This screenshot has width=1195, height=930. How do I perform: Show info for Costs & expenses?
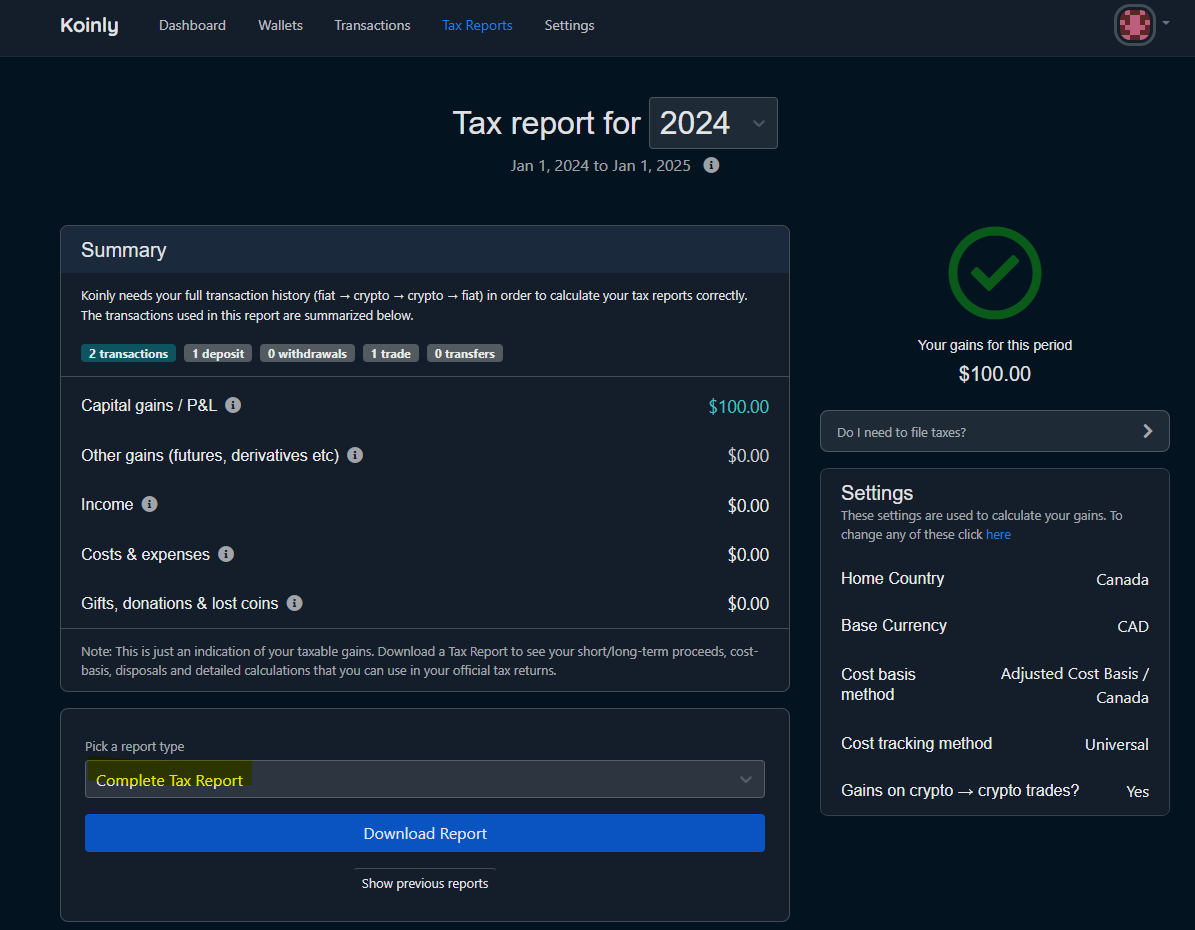tap(226, 553)
